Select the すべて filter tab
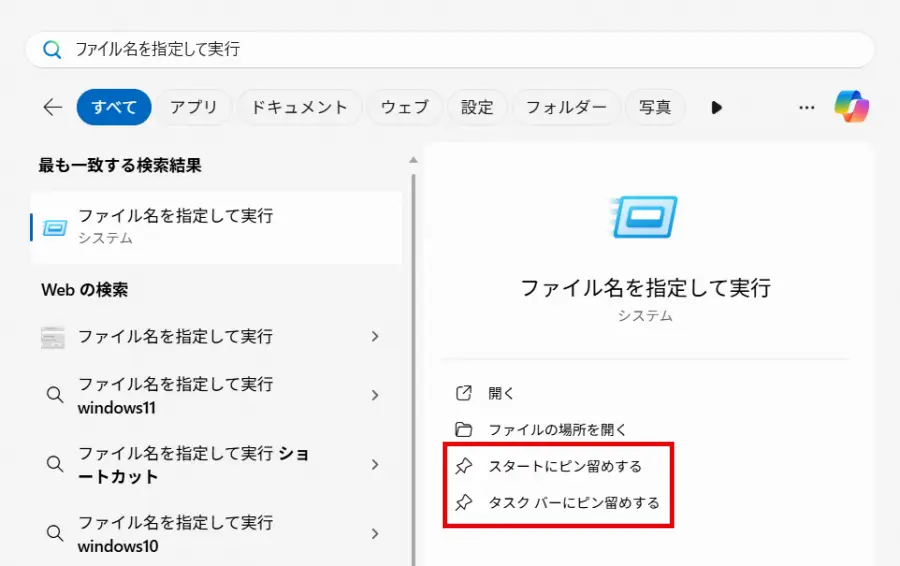This screenshot has width=900, height=566. 114,107
